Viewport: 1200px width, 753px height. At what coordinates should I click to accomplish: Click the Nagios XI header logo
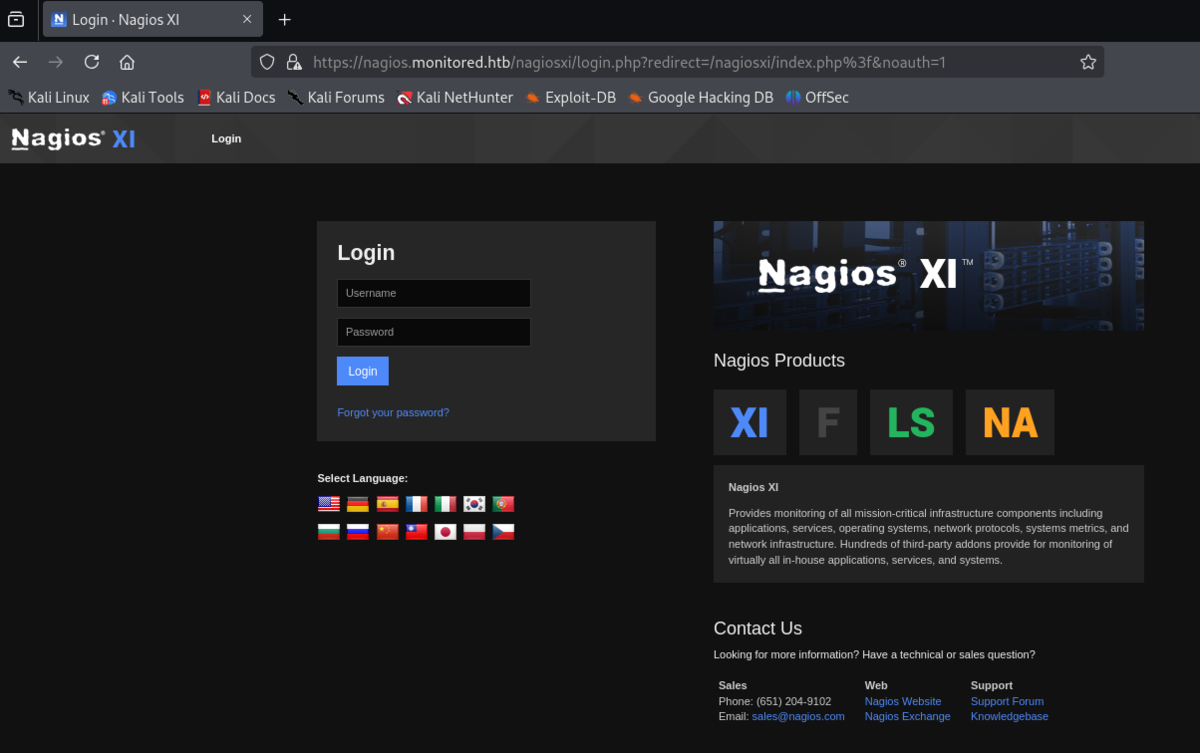click(73, 139)
